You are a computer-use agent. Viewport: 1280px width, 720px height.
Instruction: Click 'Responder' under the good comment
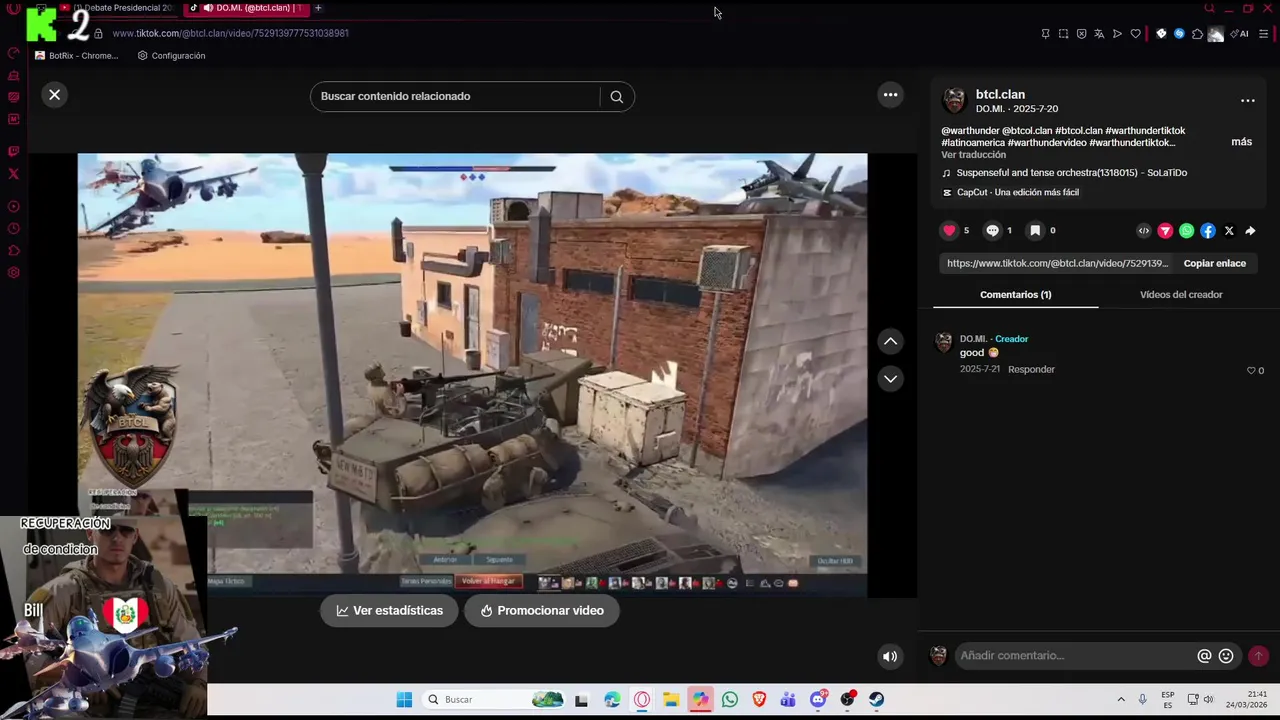(1031, 369)
